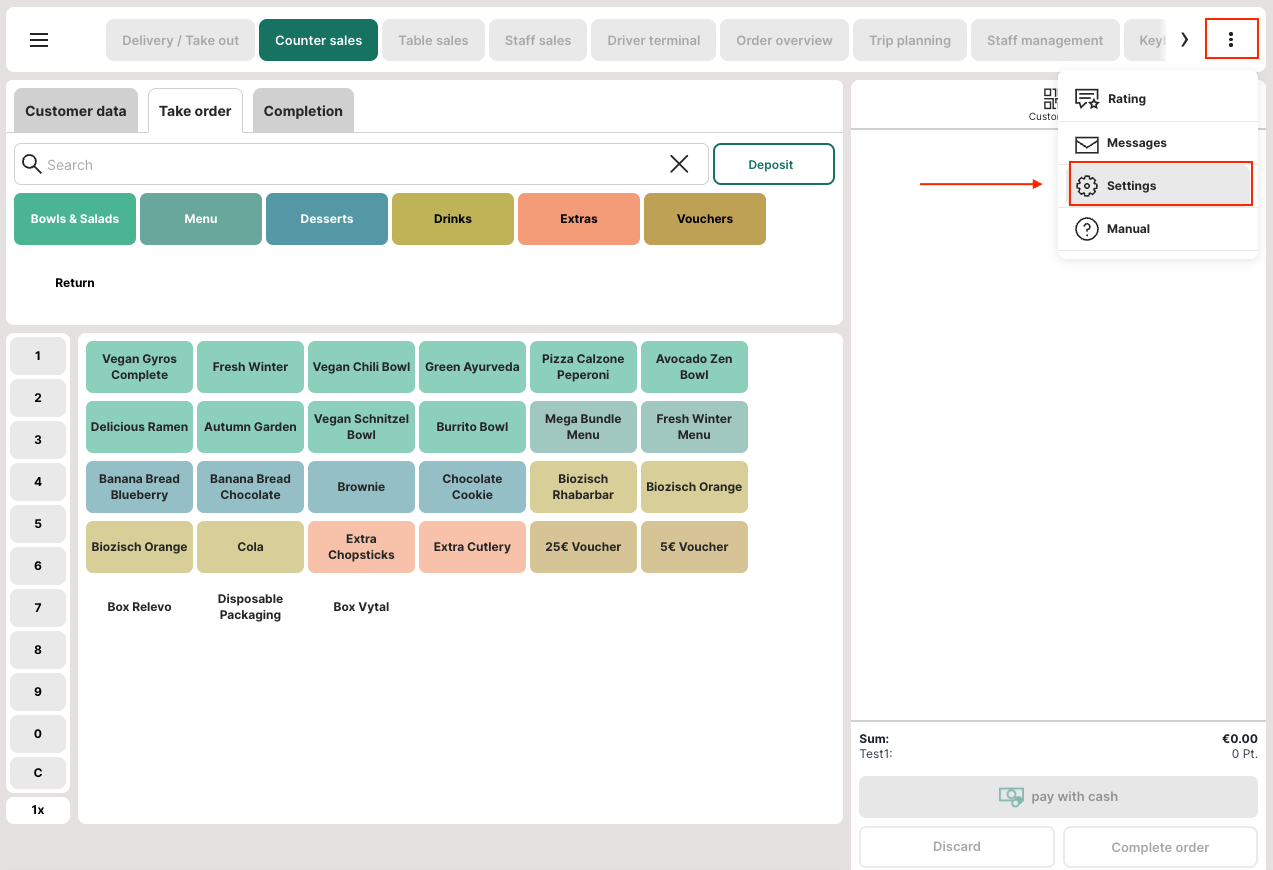Click the Return button

coord(75,283)
